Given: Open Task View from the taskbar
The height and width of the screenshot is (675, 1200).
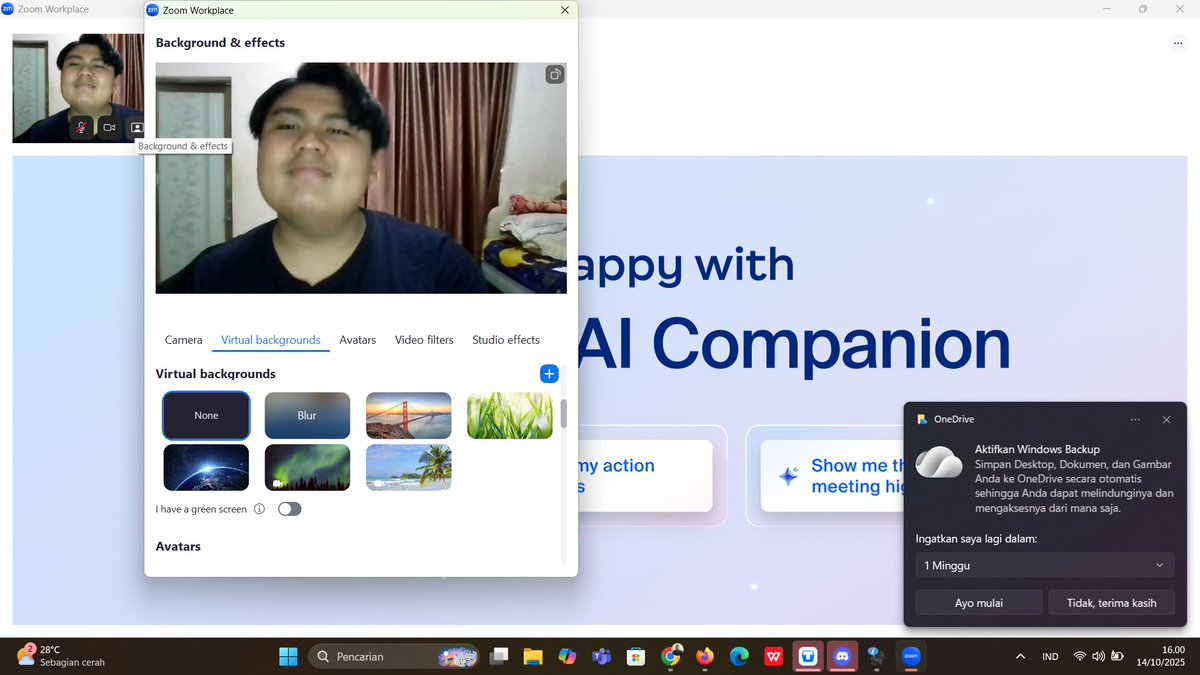Looking at the screenshot, I should (498, 657).
